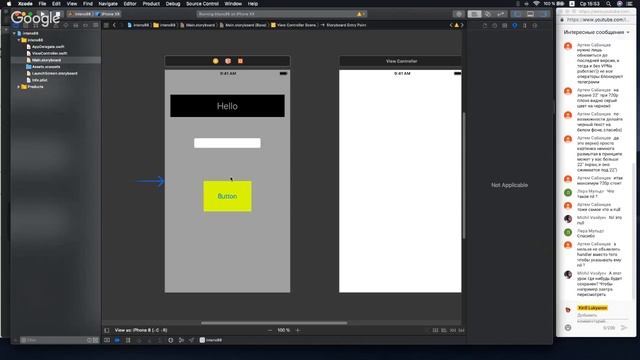
Task: Select the yellow Button on canvas
Action: click(x=227, y=196)
